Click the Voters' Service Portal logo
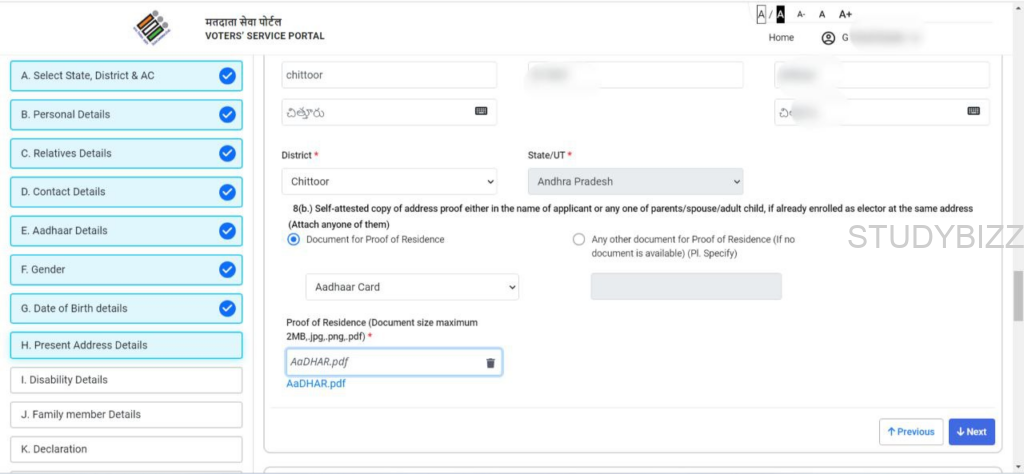 (x=152, y=28)
